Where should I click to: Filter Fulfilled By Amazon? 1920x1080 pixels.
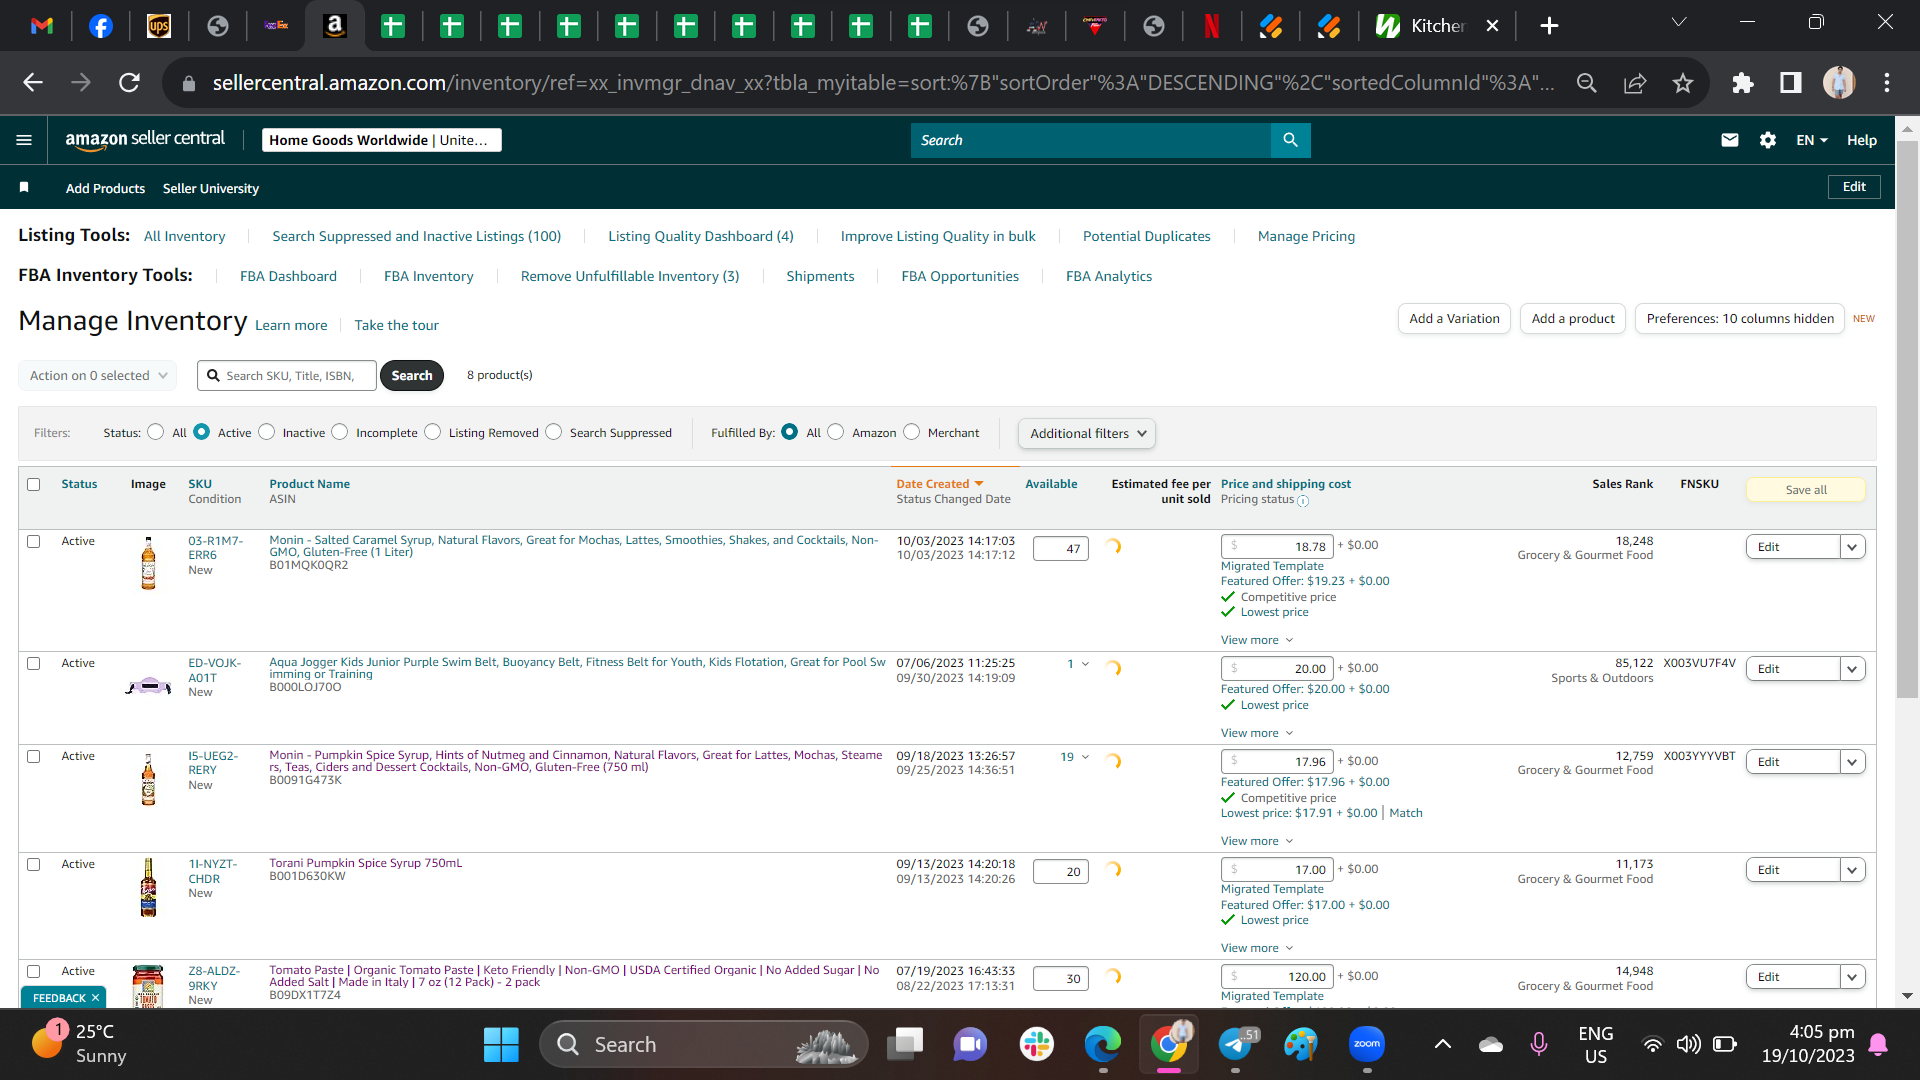coord(836,432)
